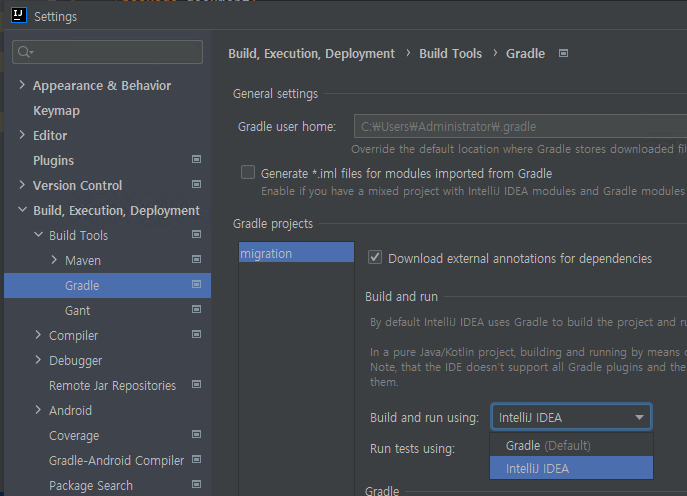This screenshot has height=496, width=687.
Task: Click project-level icon next to Compiler
Action: pos(196,334)
